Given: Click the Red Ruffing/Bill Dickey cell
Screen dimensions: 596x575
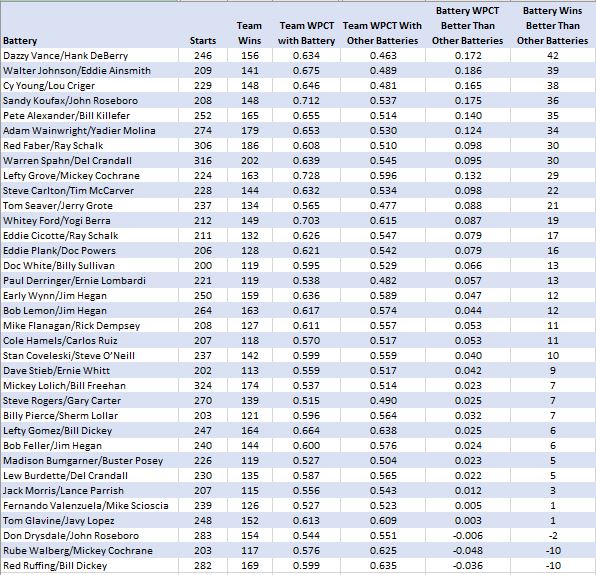Looking at the screenshot, I should tap(89, 565).
